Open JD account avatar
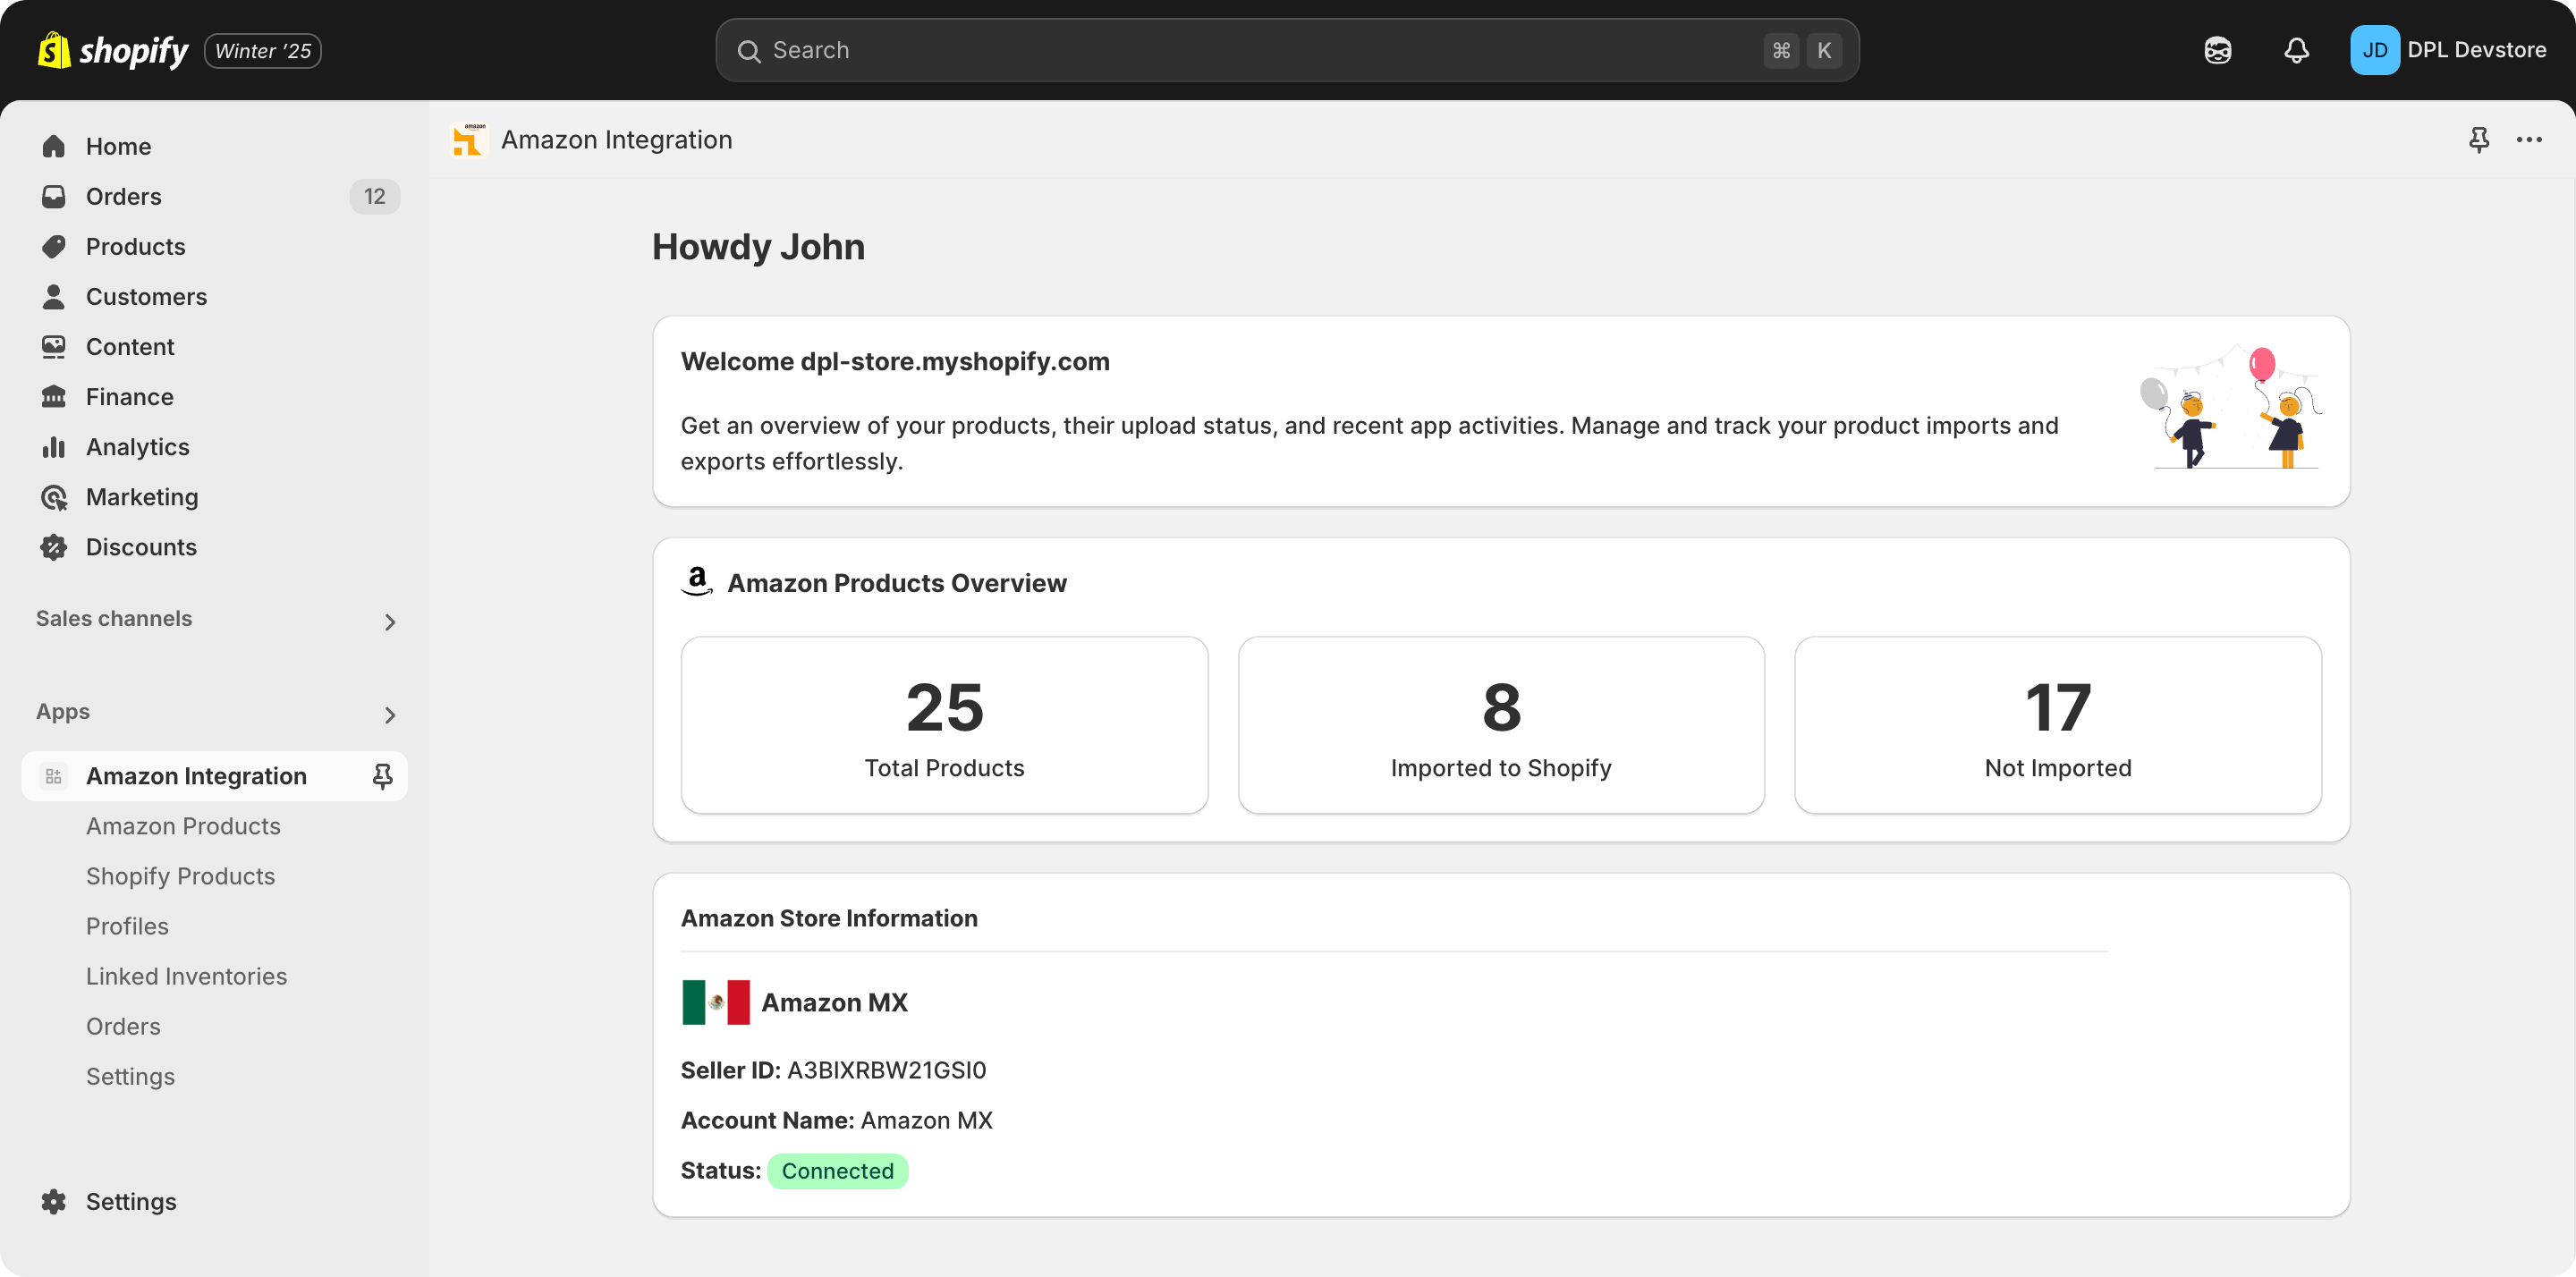Viewport: 2576px width, 1277px height. click(x=2374, y=50)
